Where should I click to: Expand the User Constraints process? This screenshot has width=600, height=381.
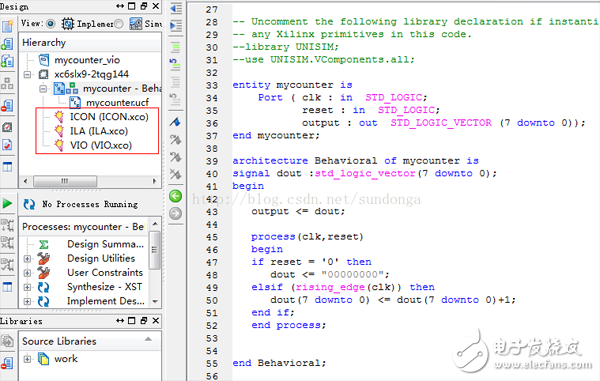(27, 273)
